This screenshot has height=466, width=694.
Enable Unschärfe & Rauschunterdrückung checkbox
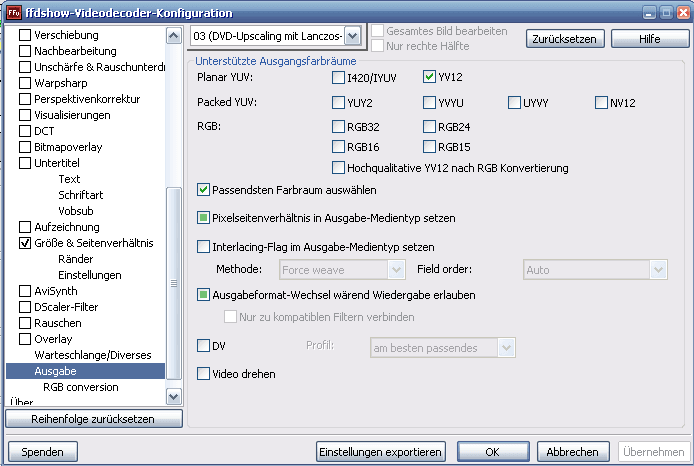click(x=25, y=67)
